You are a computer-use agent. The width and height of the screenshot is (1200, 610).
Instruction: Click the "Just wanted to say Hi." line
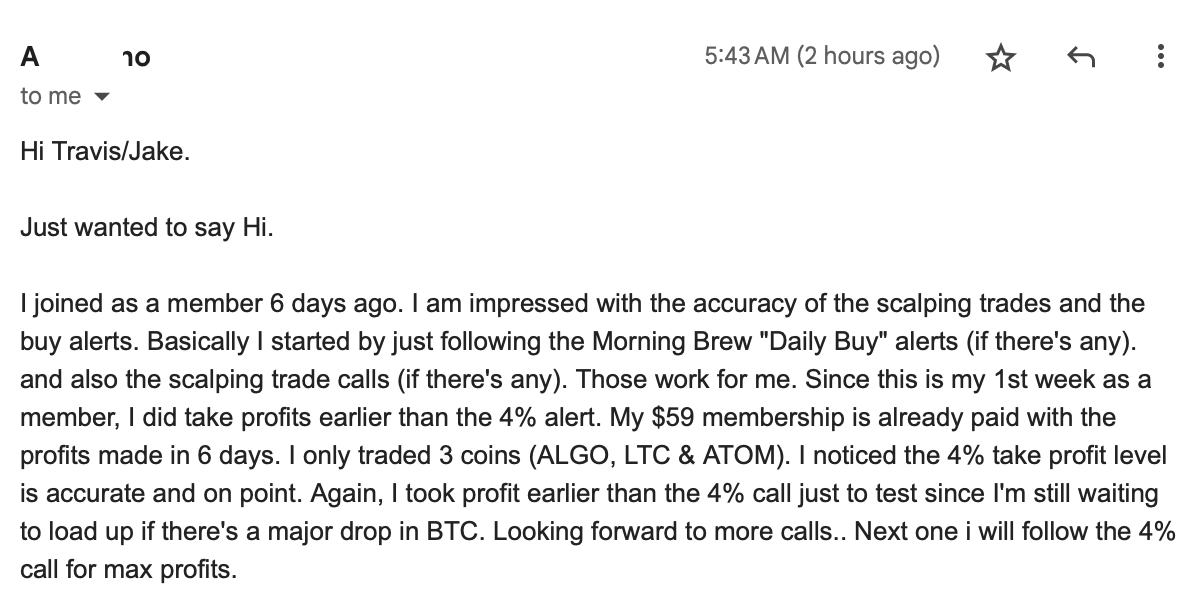tap(147, 228)
